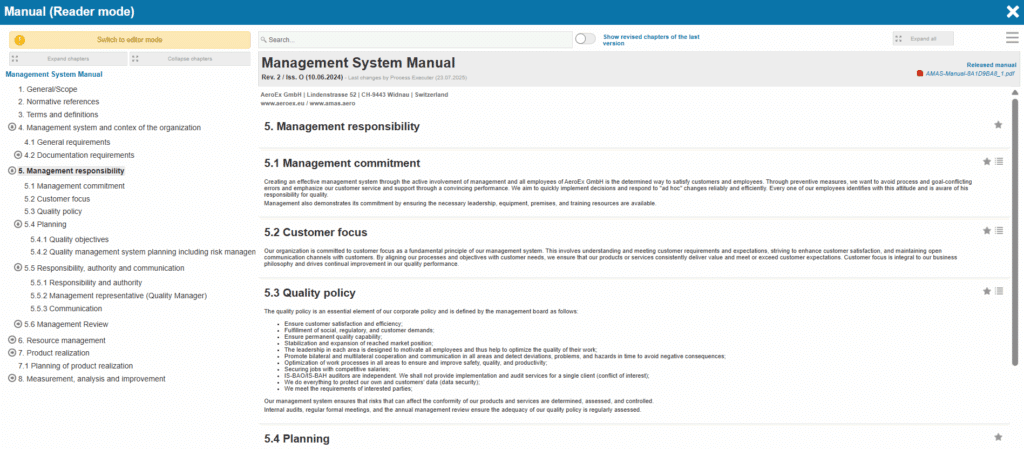This screenshot has width=1024, height=449.
Task: Click list icon beside 5.1 Management commitment
Action: (999, 161)
